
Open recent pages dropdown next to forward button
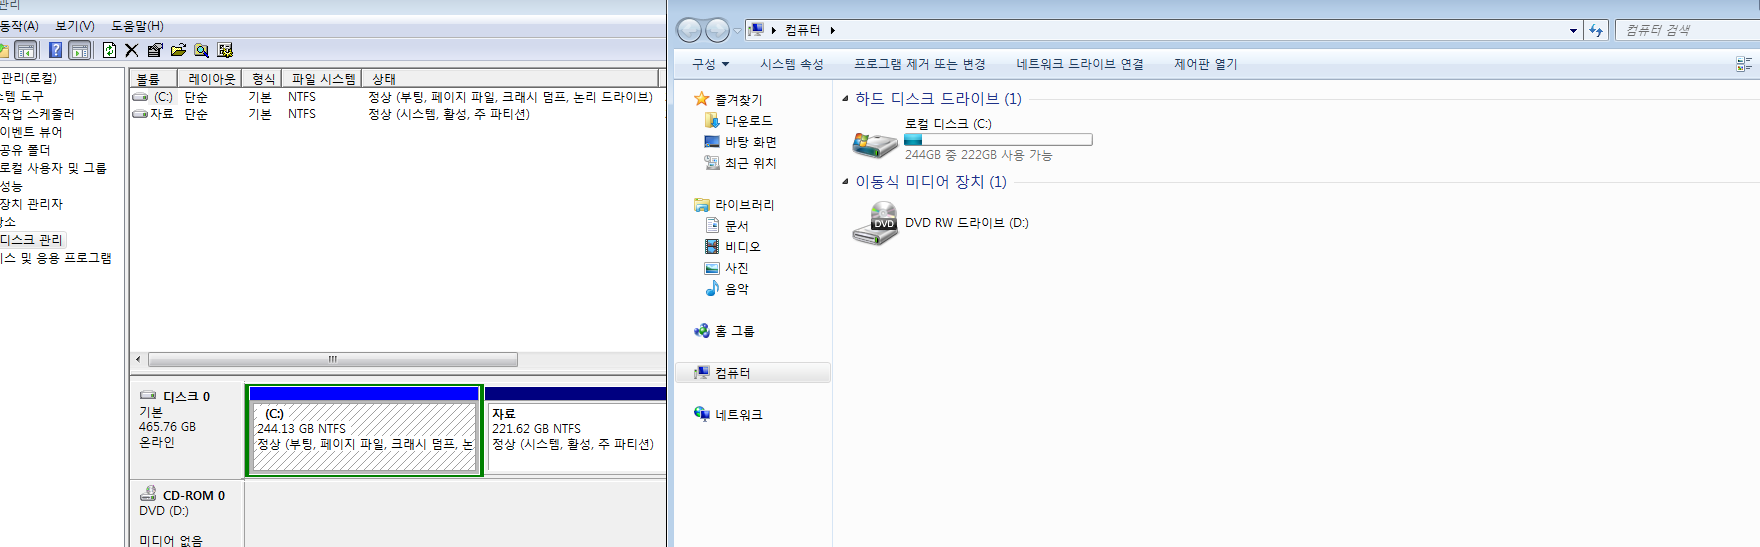(737, 31)
